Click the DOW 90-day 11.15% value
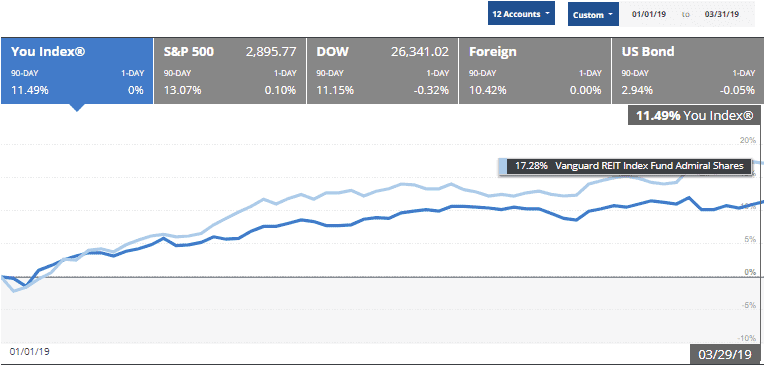This screenshot has height=365, width=764. tap(335, 90)
